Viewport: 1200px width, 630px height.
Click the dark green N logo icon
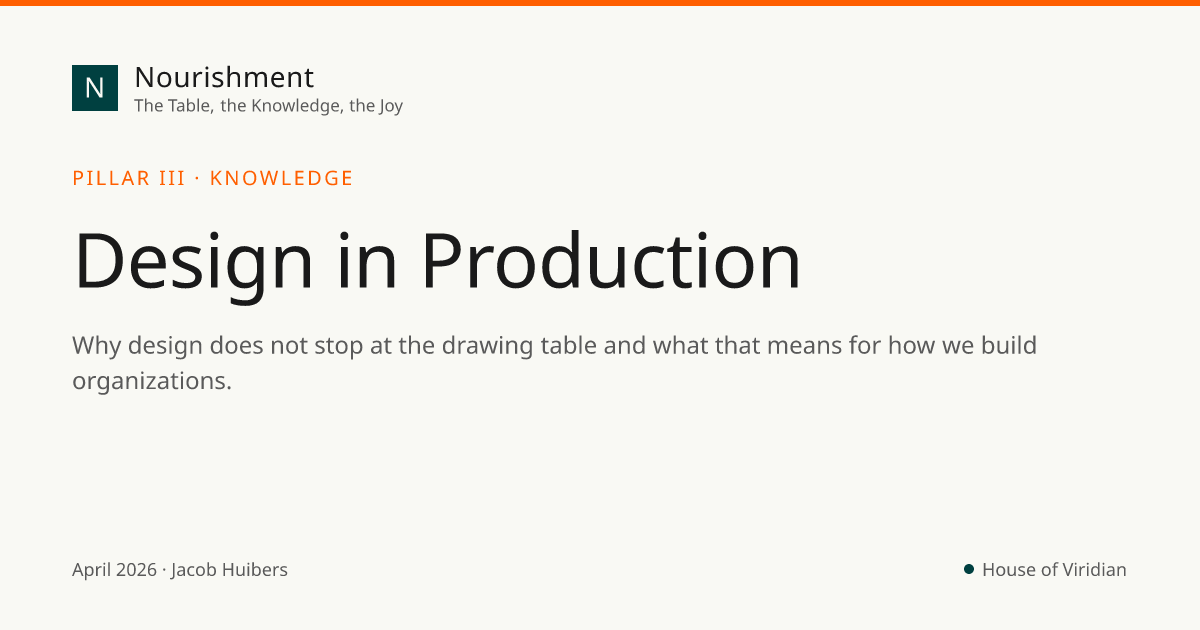point(95,88)
